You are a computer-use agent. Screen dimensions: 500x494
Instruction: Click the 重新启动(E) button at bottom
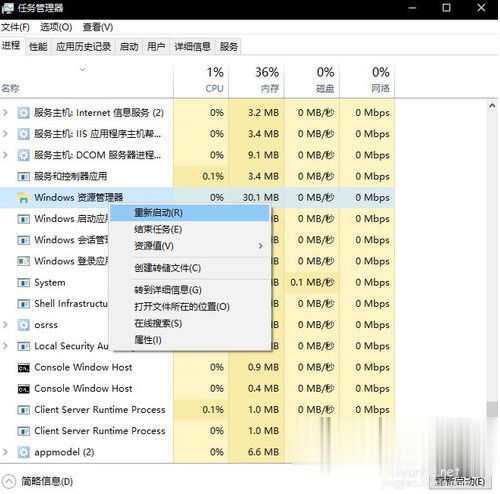coord(460,481)
